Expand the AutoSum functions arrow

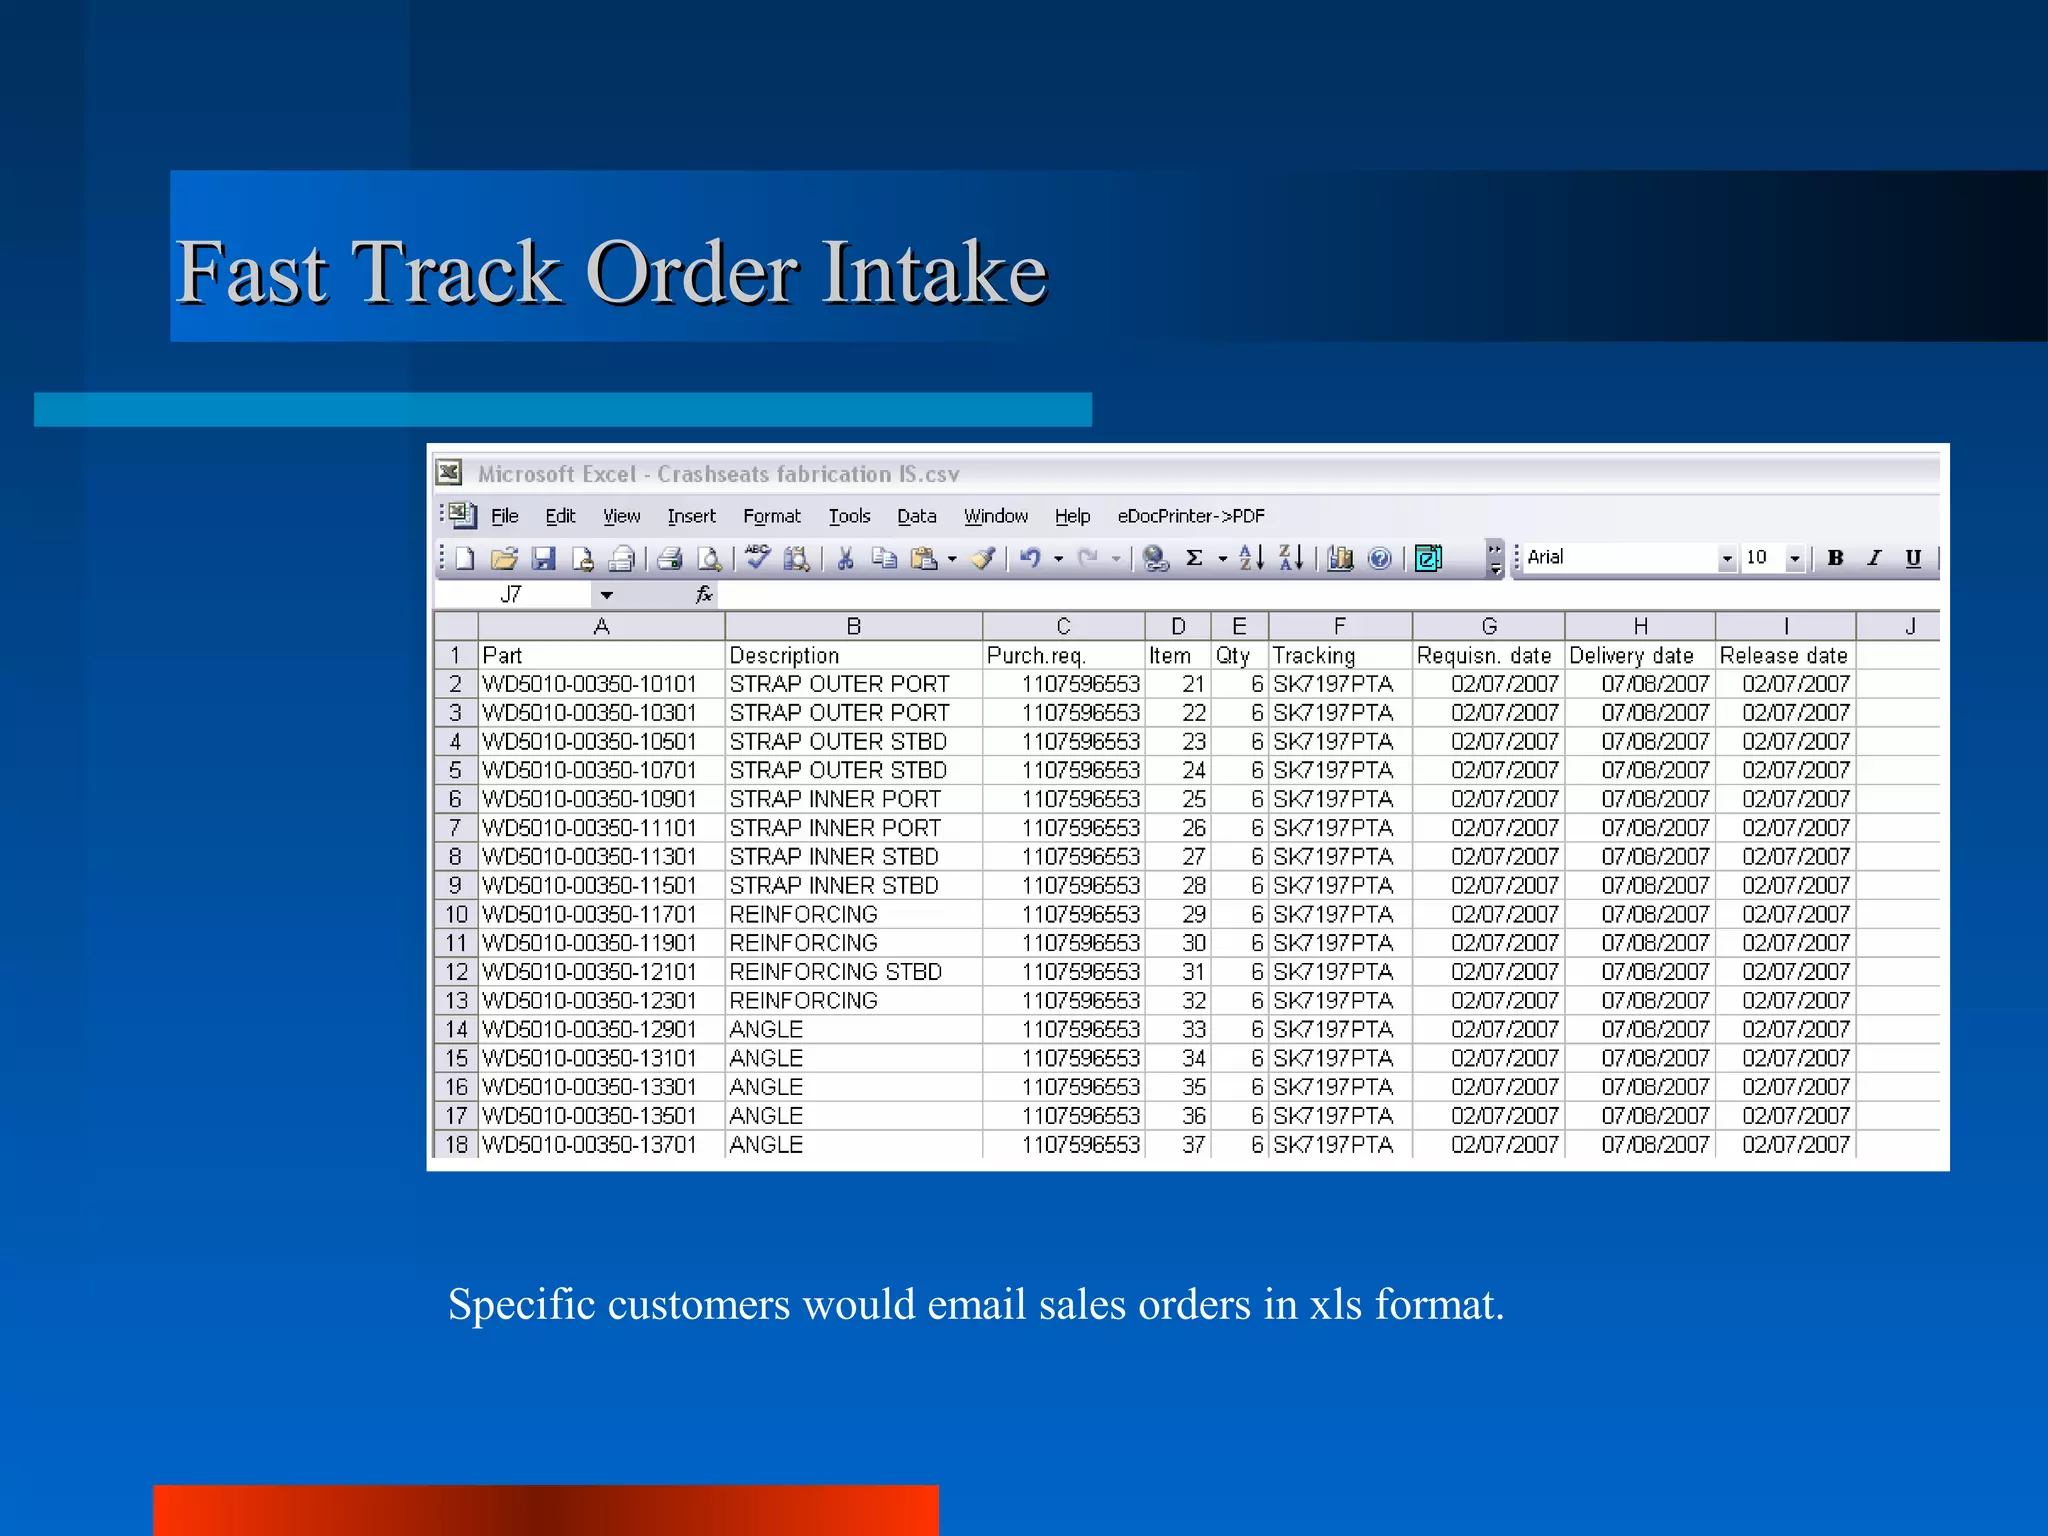coord(1222,559)
